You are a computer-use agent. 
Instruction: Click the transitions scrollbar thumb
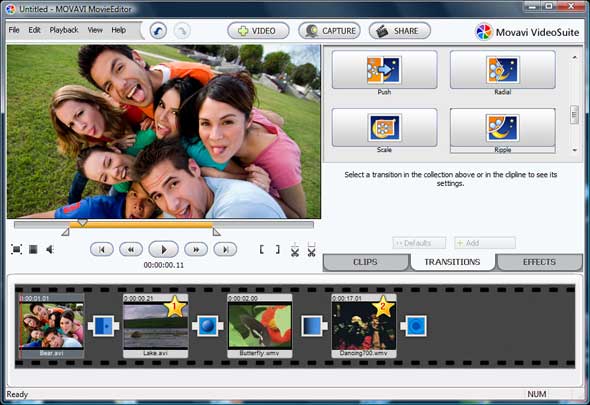[574, 114]
